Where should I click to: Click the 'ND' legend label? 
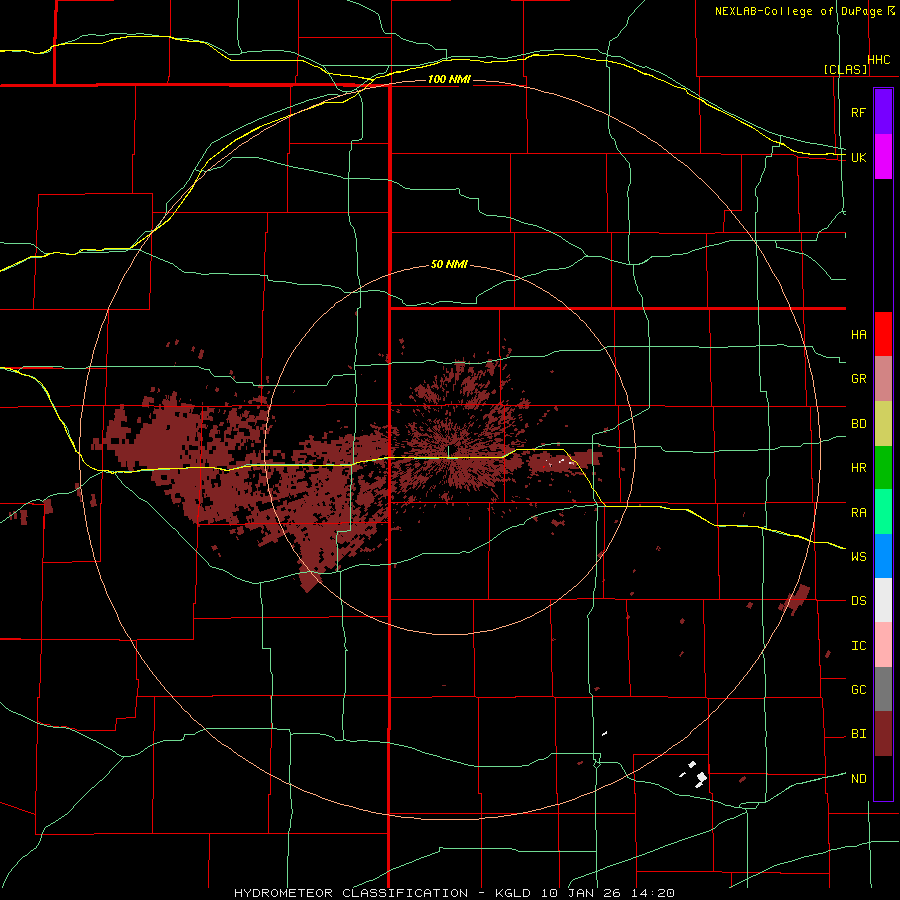point(858,779)
